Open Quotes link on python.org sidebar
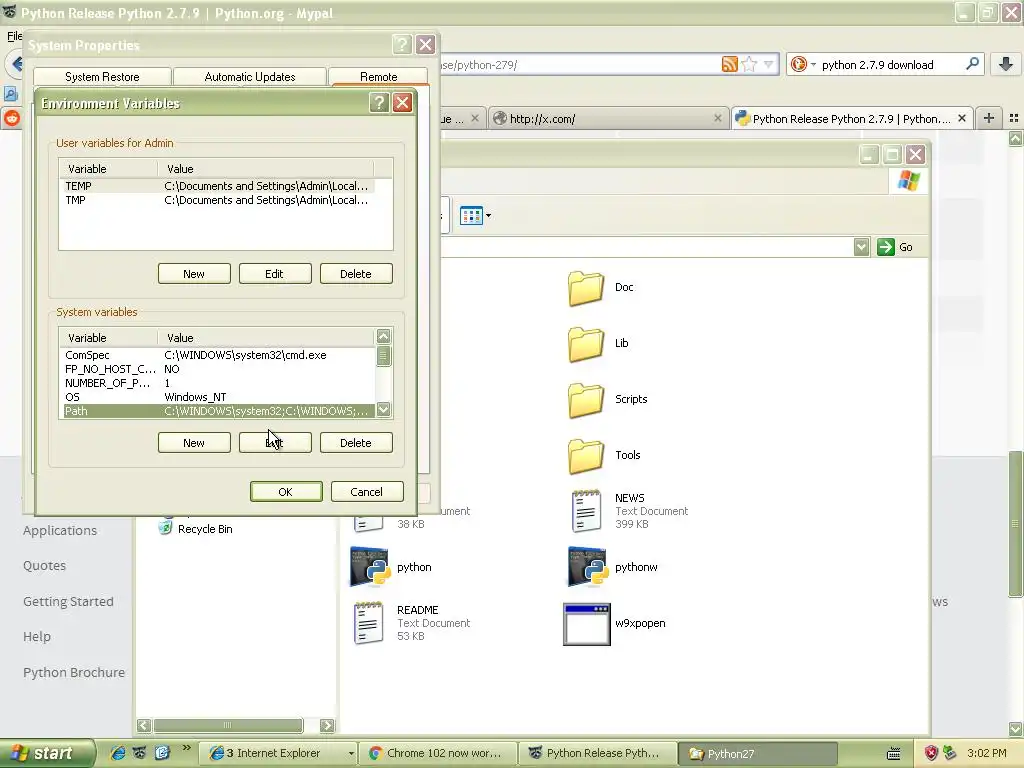Viewport: 1024px width, 768px height. click(x=44, y=566)
